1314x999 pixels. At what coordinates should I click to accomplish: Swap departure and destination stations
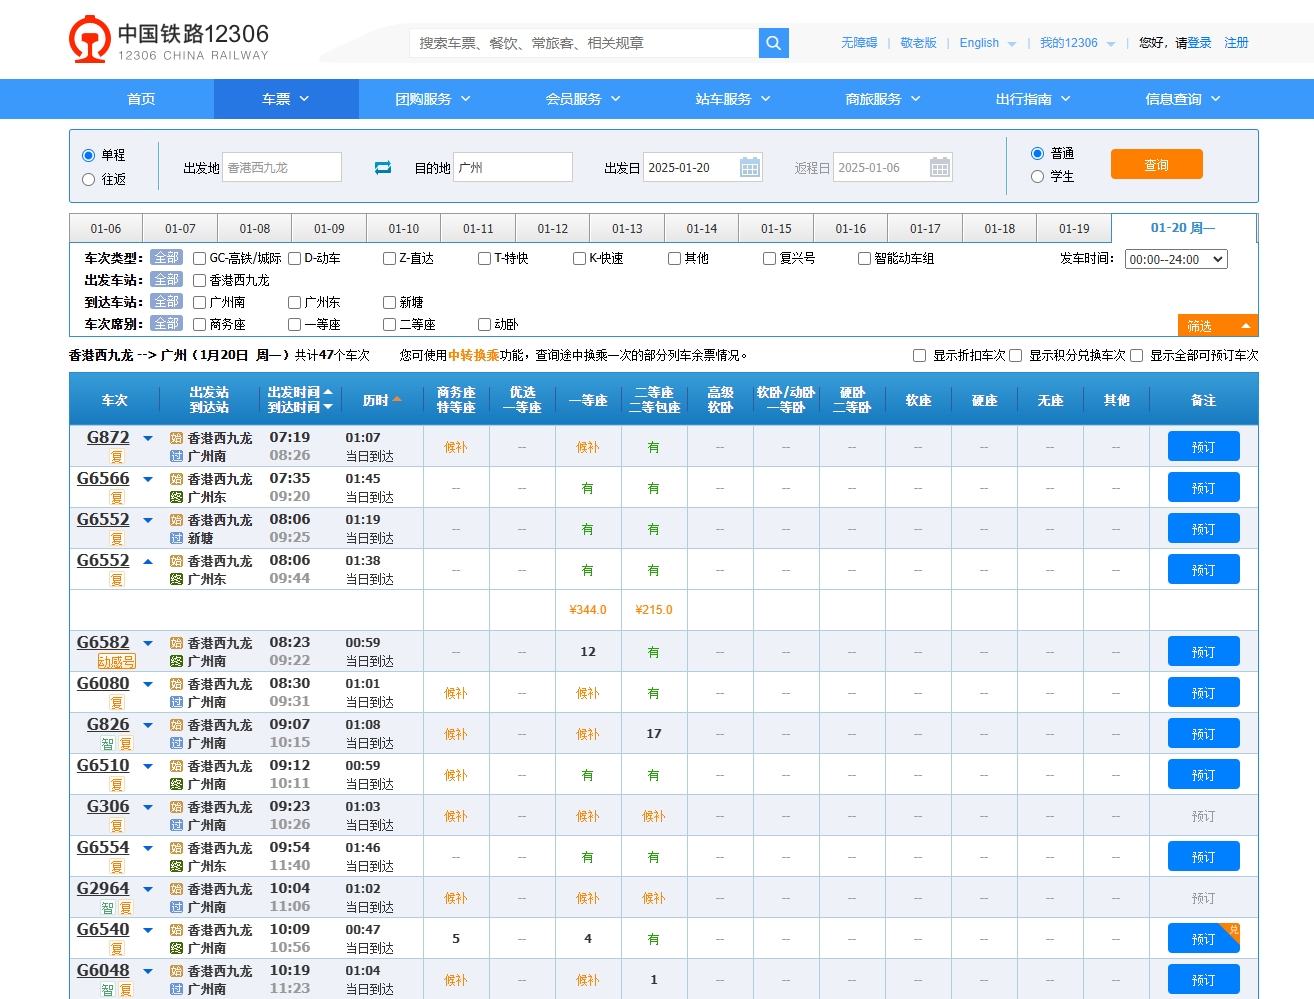tap(383, 168)
